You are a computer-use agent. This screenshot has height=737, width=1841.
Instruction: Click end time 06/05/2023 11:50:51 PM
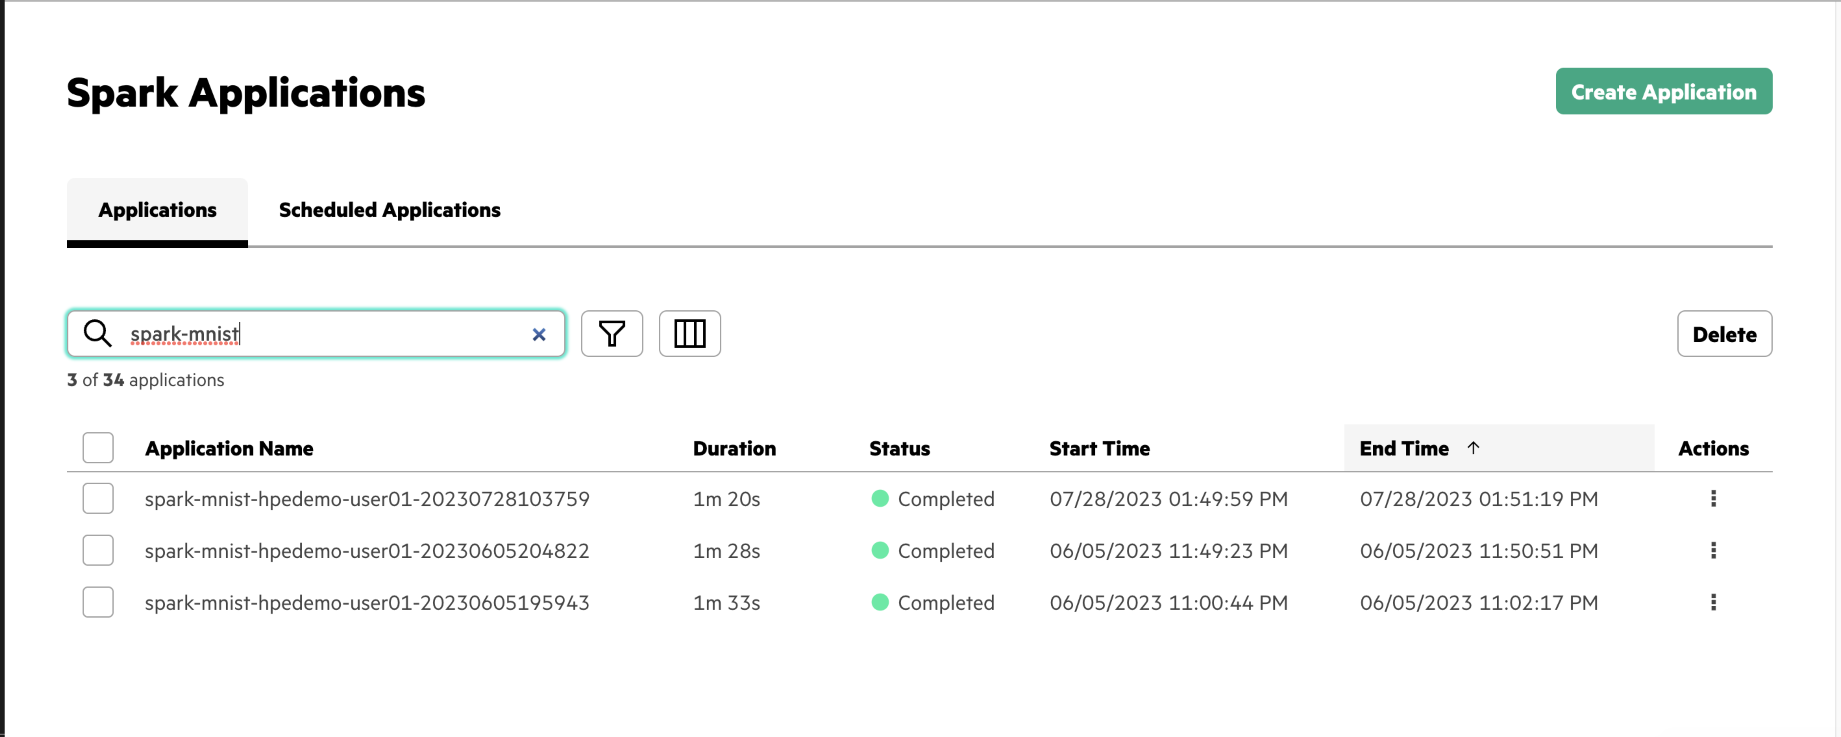point(1479,550)
